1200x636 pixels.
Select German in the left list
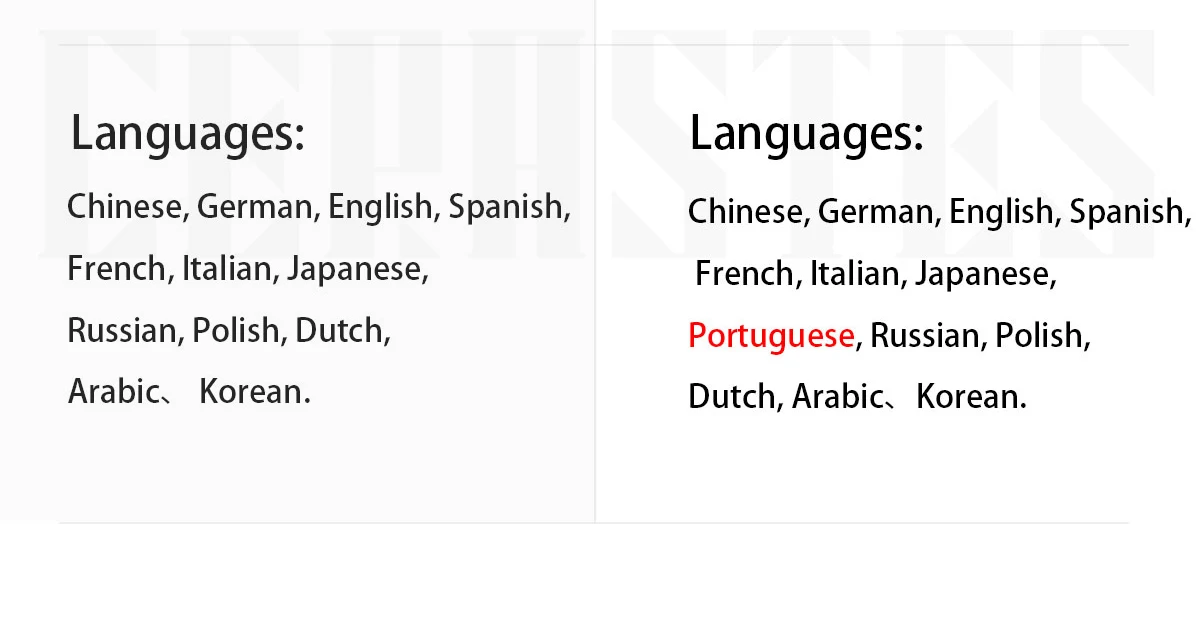pos(255,207)
